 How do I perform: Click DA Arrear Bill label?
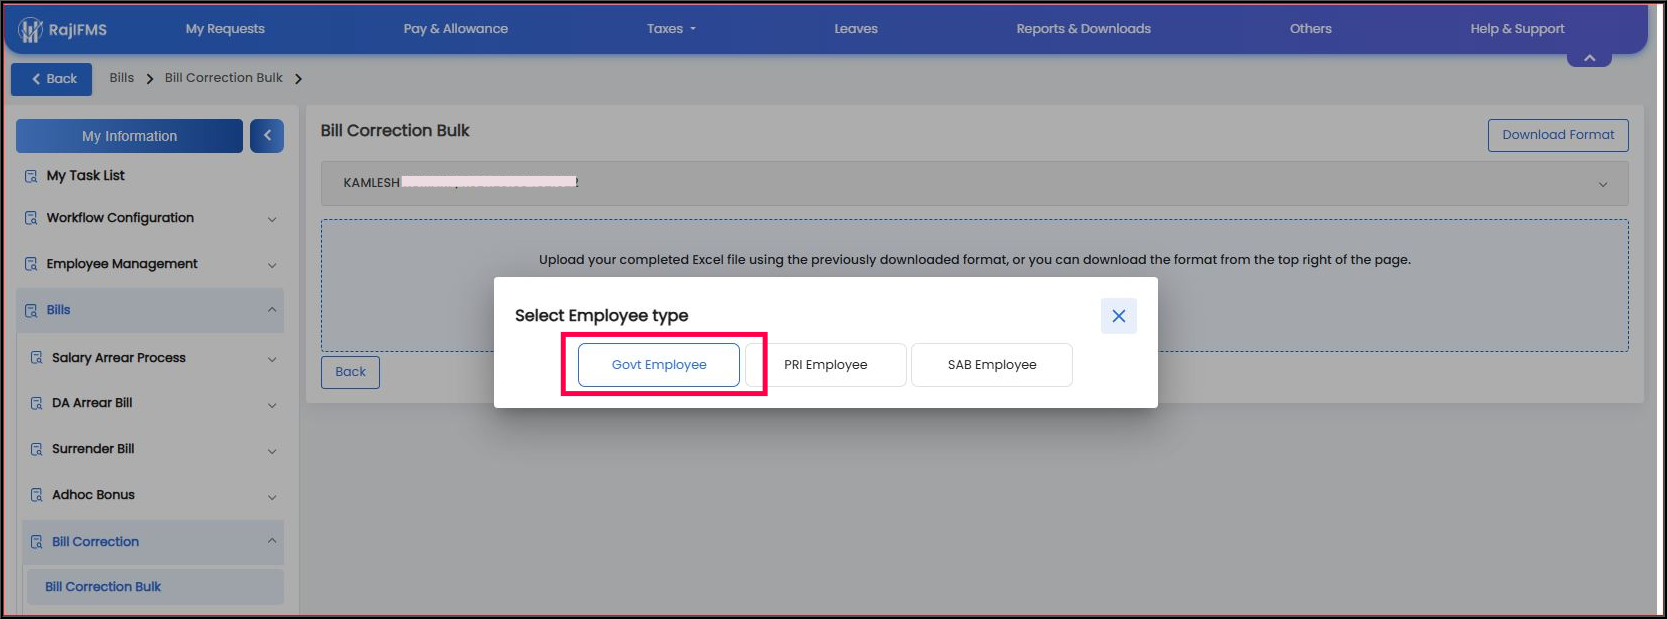point(92,403)
